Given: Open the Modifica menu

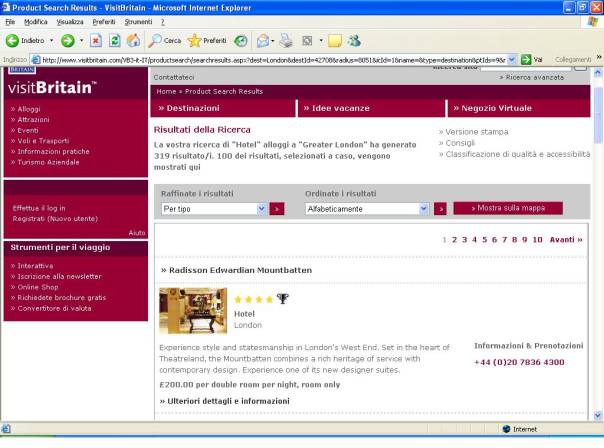Looking at the screenshot, I should [x=36, y=22].
